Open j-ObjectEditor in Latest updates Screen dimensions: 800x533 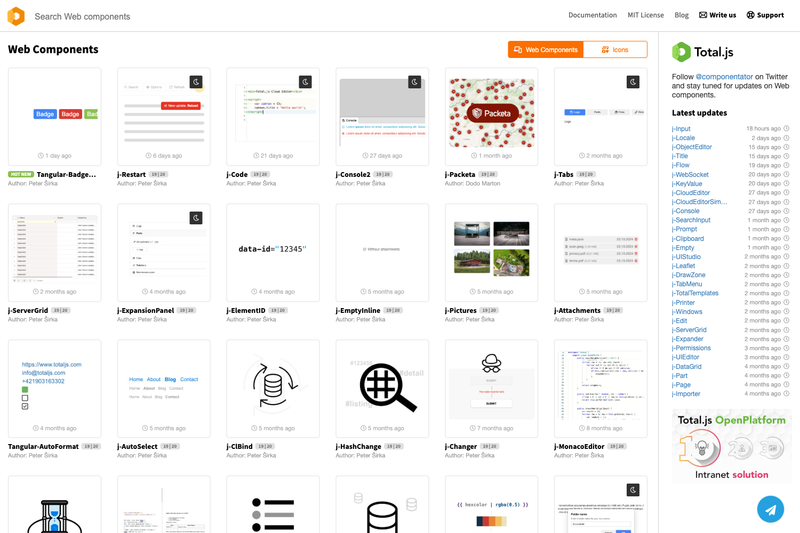pyautogui.click(x=692, y=147)
